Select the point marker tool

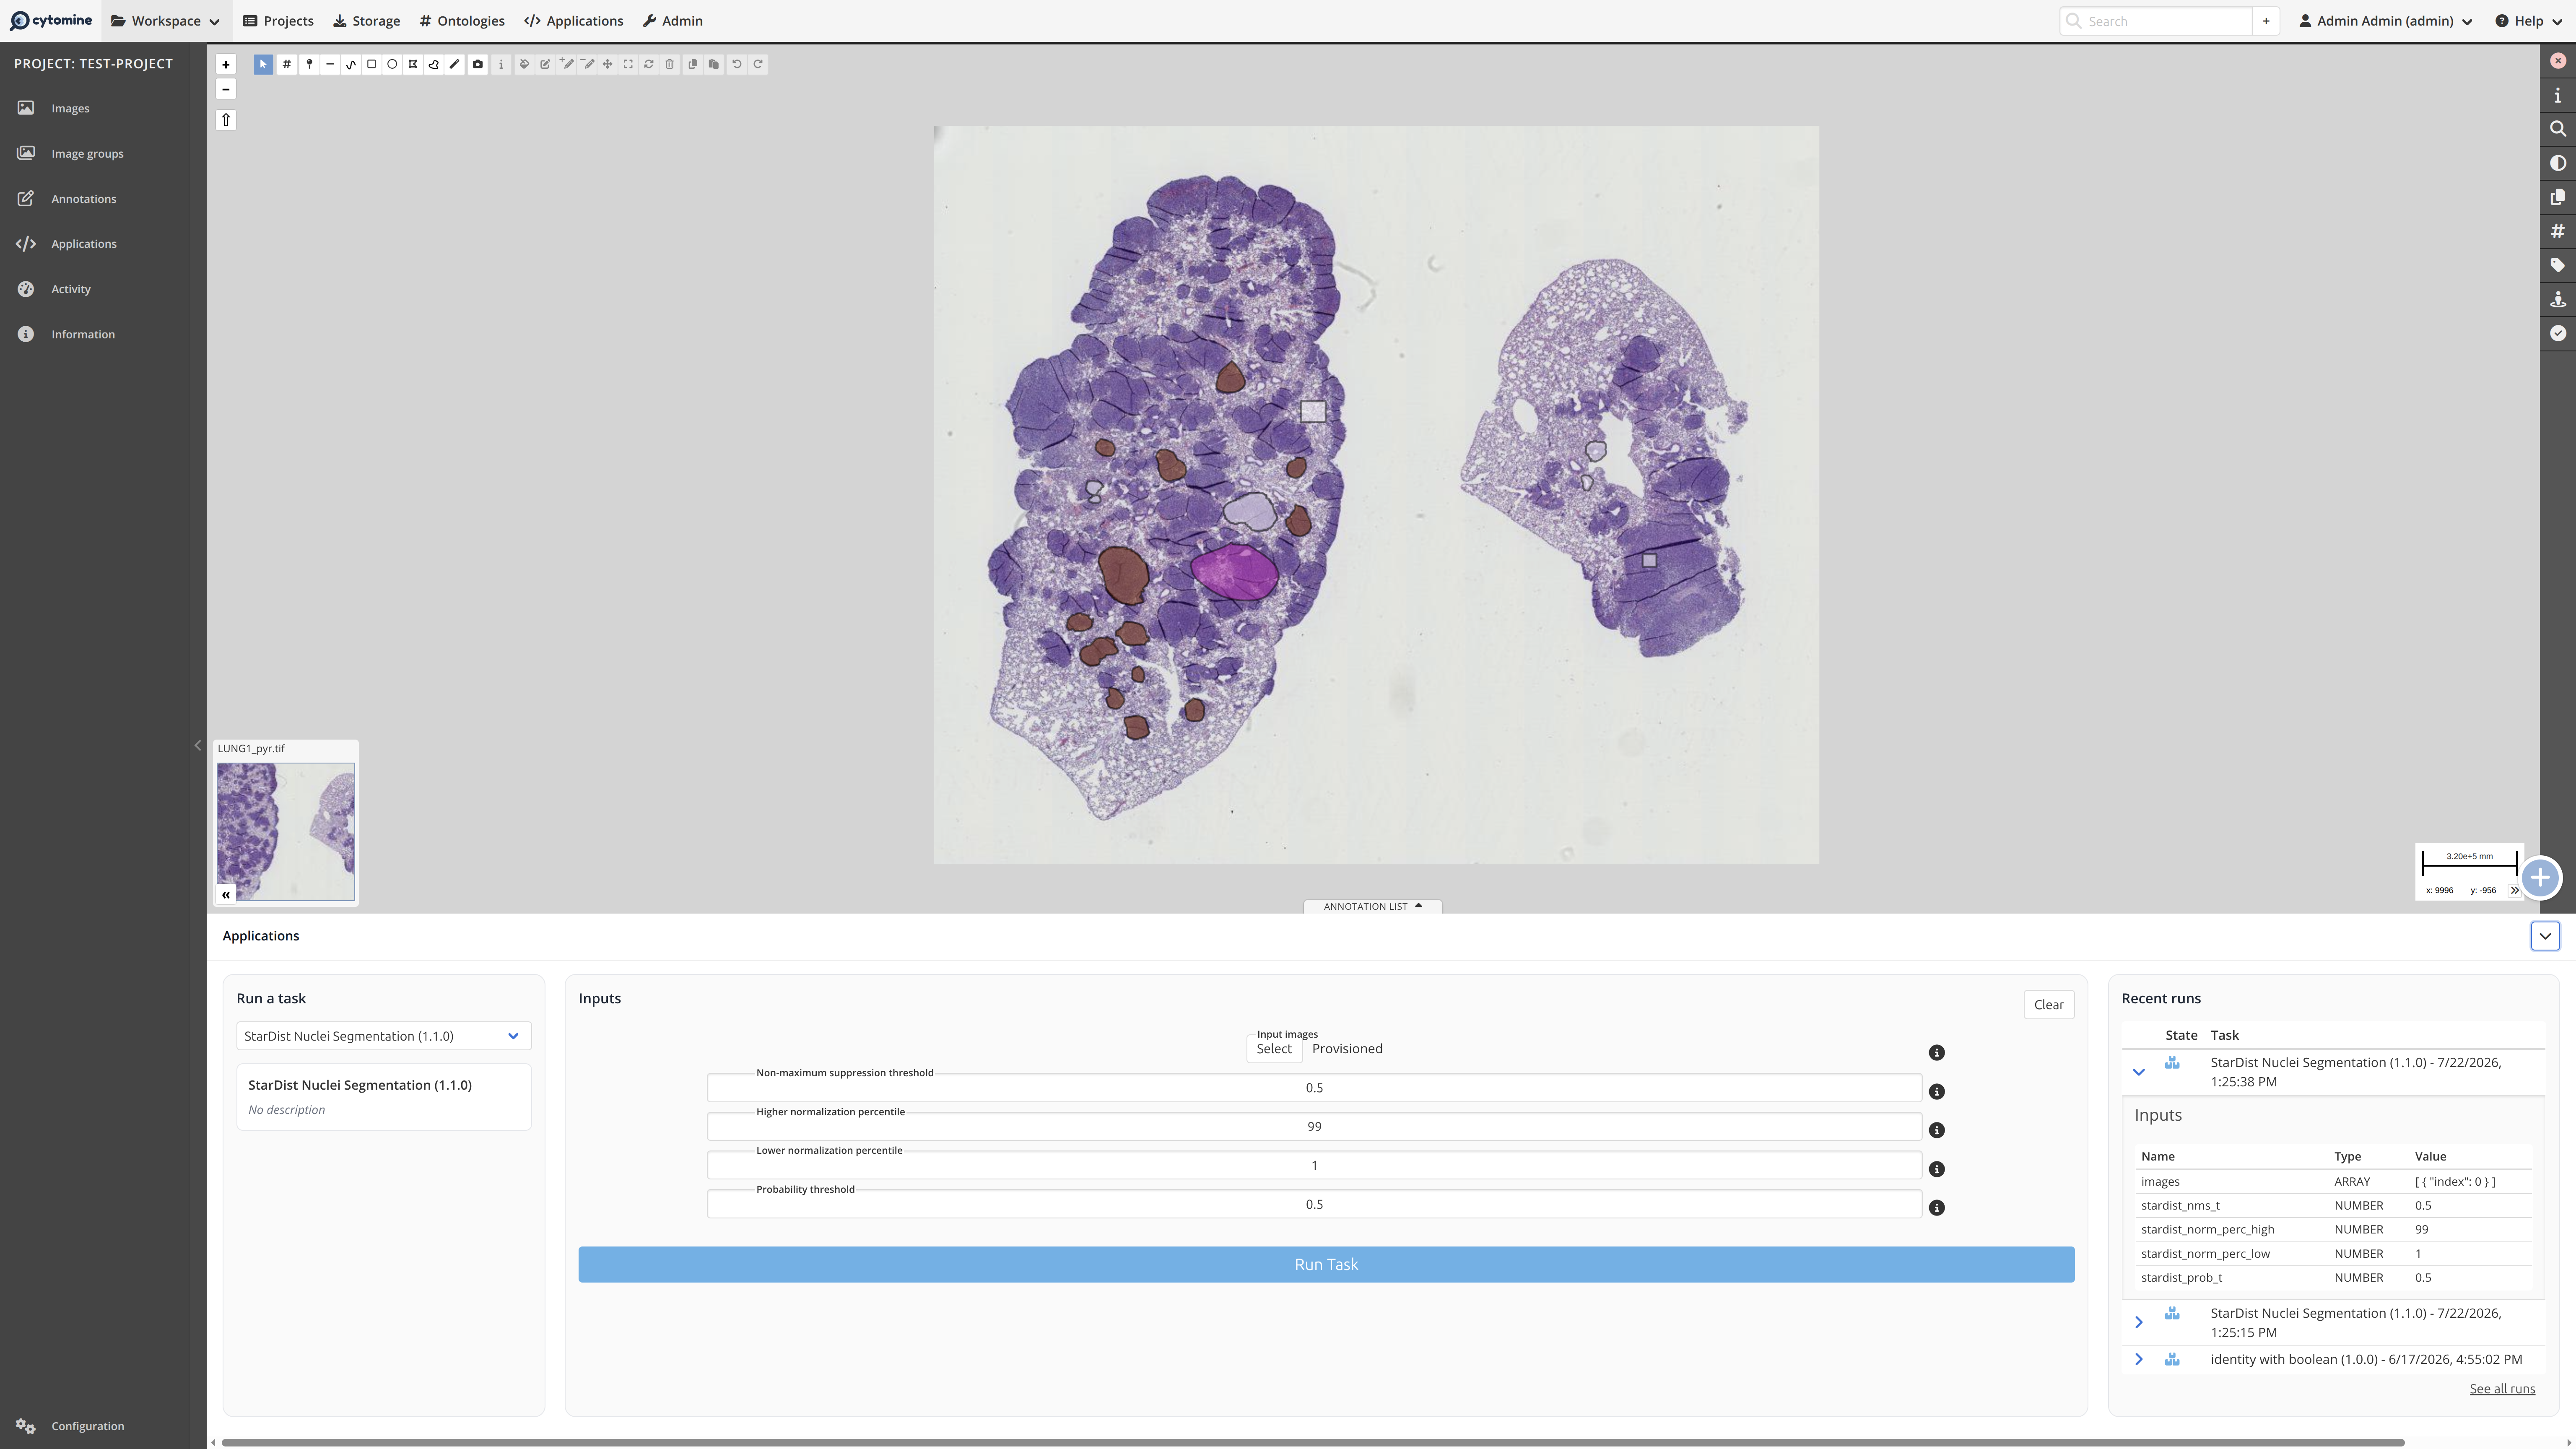309,64
